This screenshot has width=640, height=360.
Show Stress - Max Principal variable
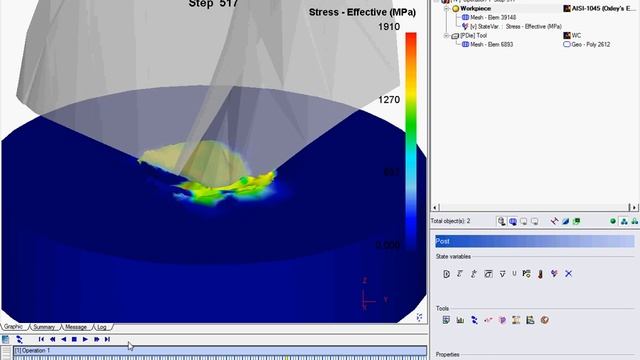click(x=527, y=274)
